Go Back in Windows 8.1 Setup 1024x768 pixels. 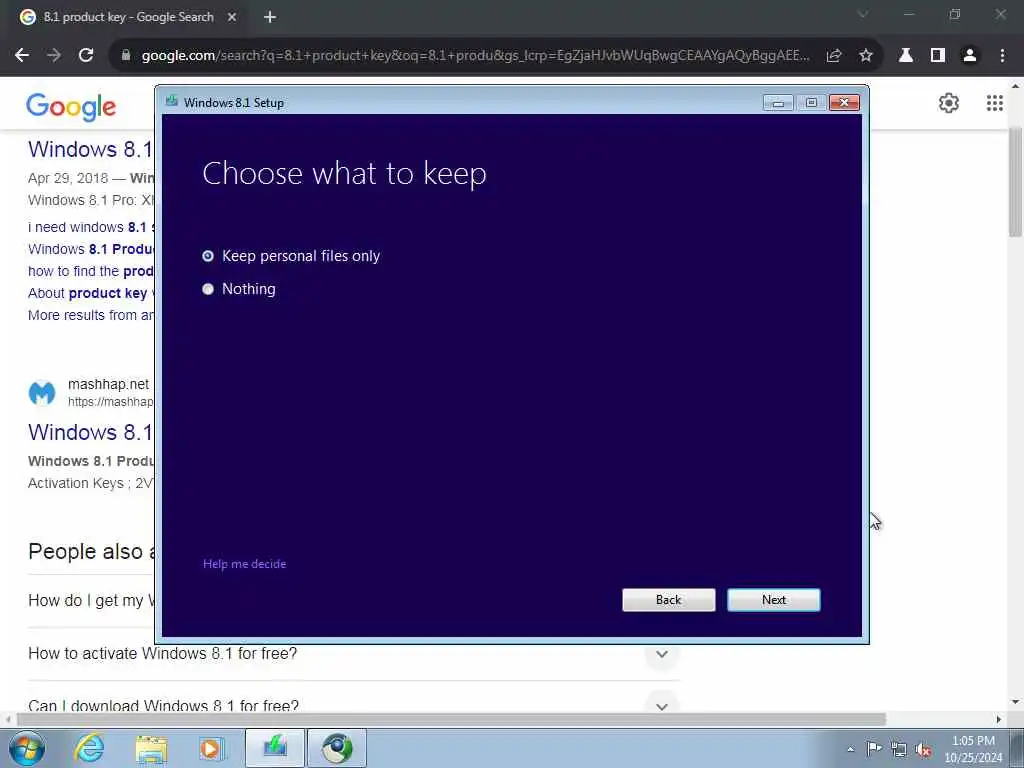point(668,600)
